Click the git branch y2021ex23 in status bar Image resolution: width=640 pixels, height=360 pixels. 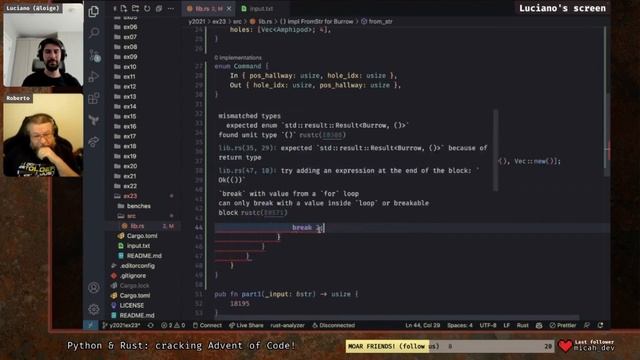(121, 325)
